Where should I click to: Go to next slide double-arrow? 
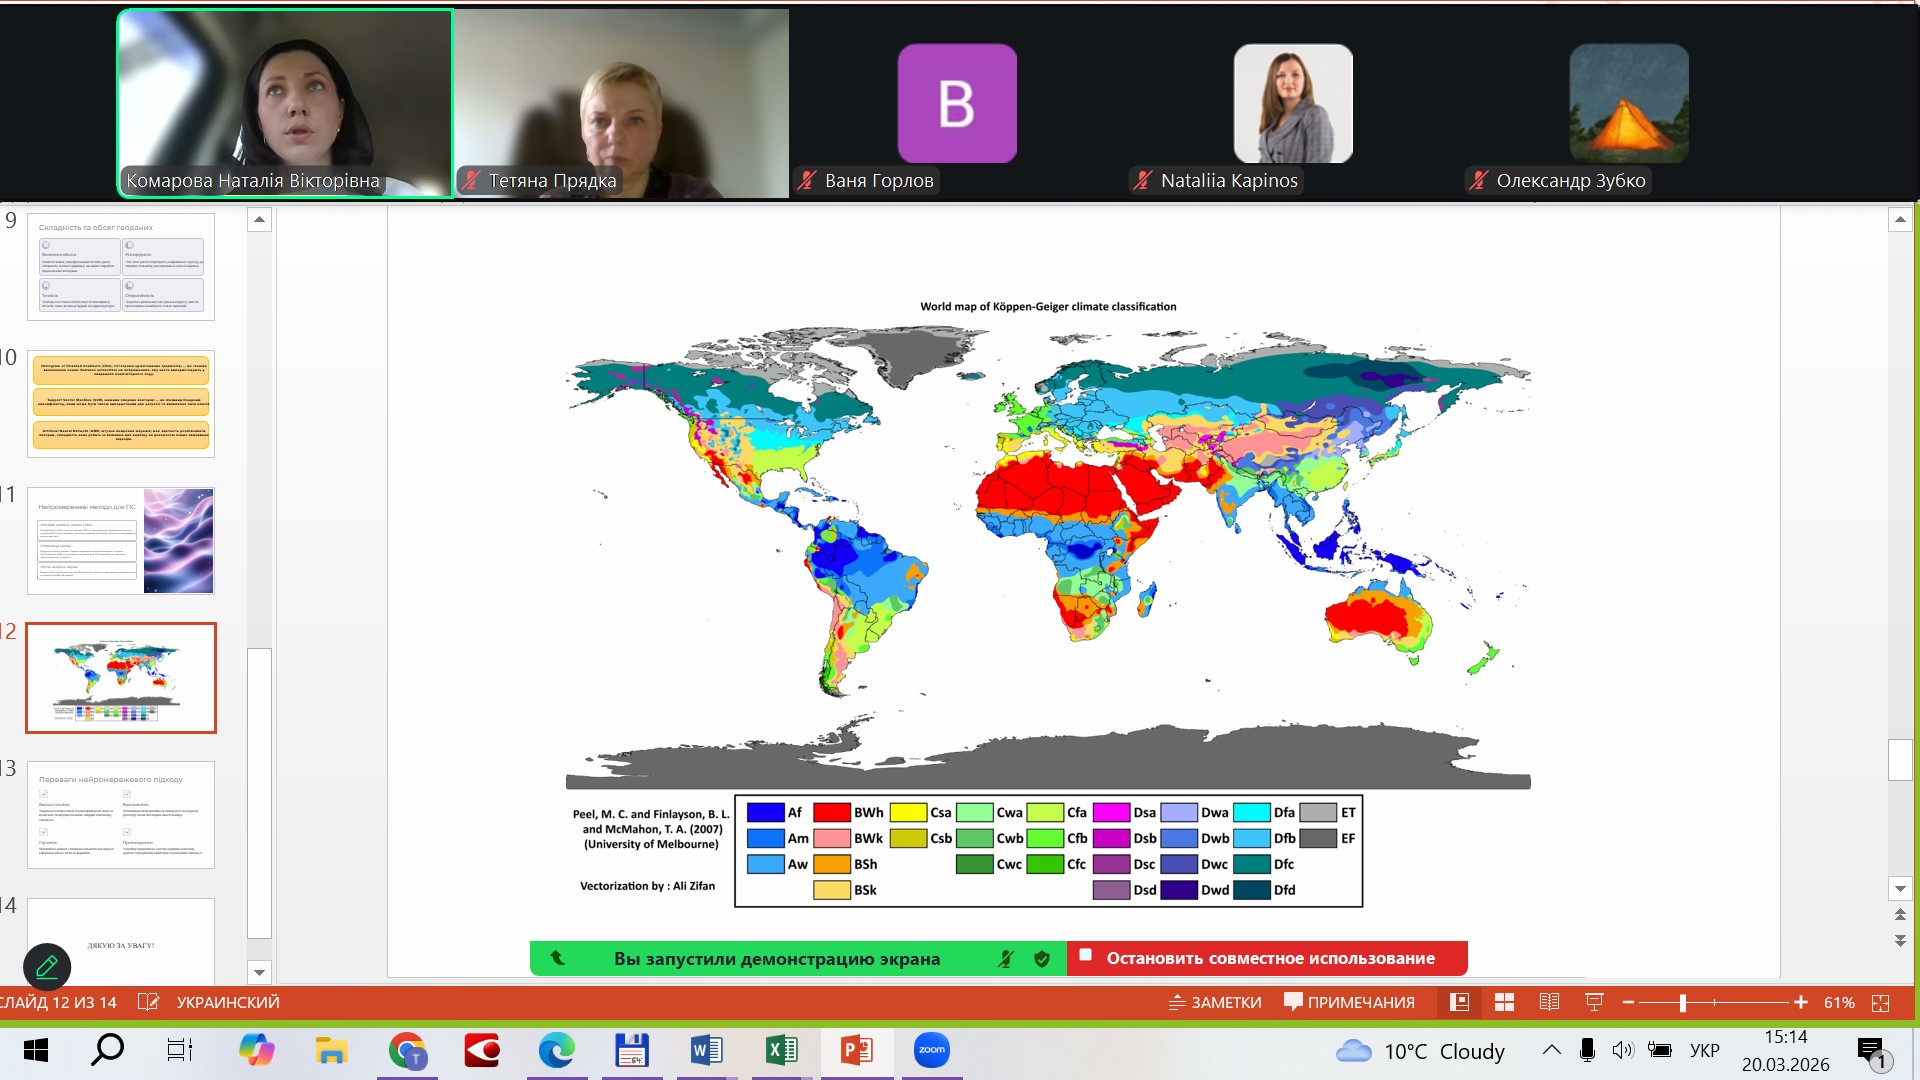[1900, 941]
